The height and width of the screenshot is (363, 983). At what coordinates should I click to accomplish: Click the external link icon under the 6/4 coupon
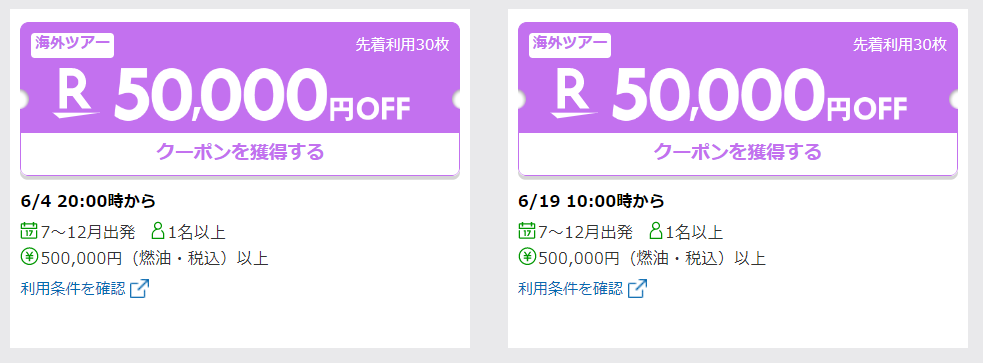139,288
